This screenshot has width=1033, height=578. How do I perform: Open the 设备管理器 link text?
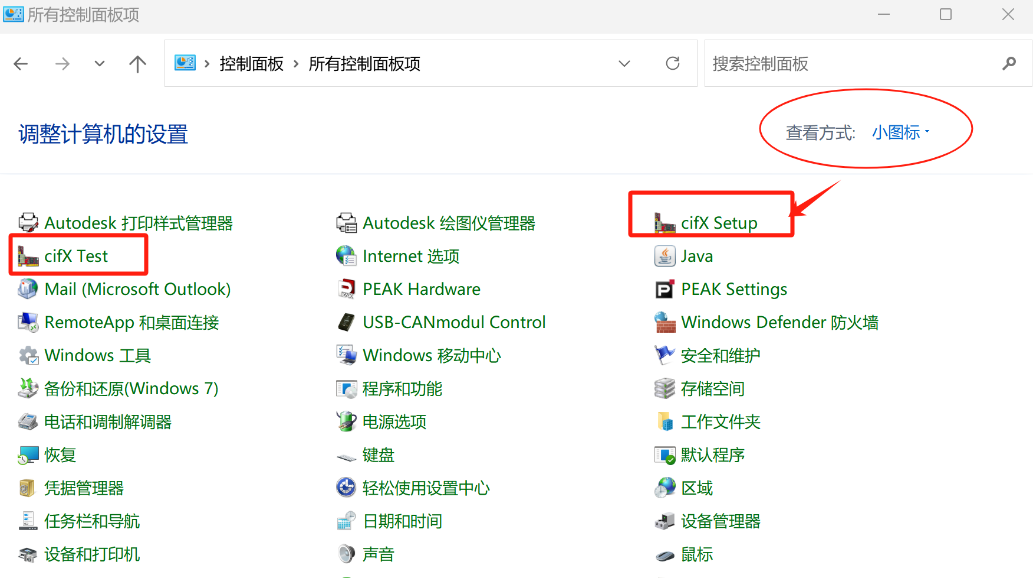click(x=721, y=521)
